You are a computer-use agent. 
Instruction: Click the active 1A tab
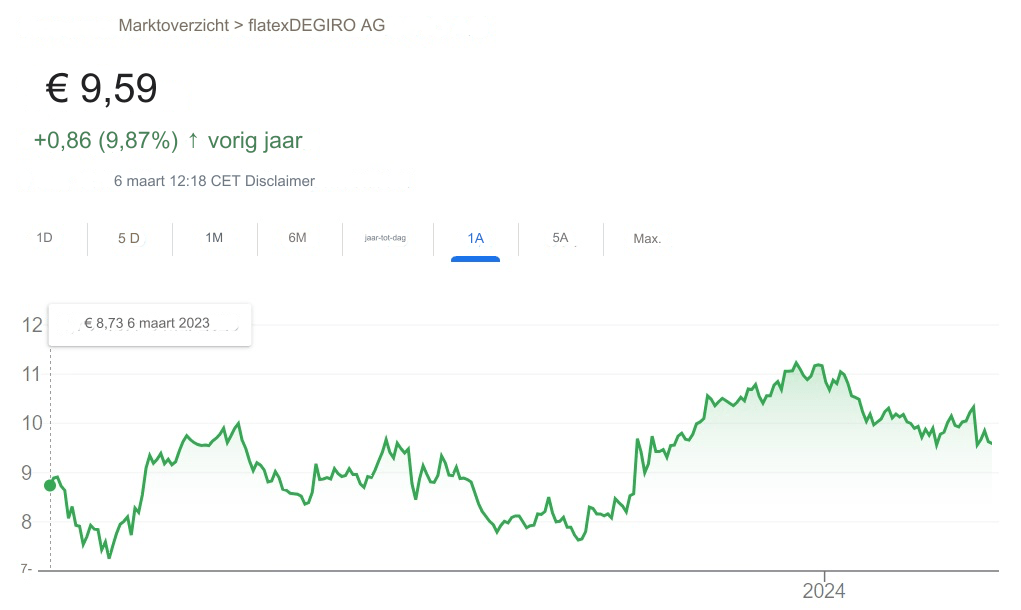click(475, 238)
